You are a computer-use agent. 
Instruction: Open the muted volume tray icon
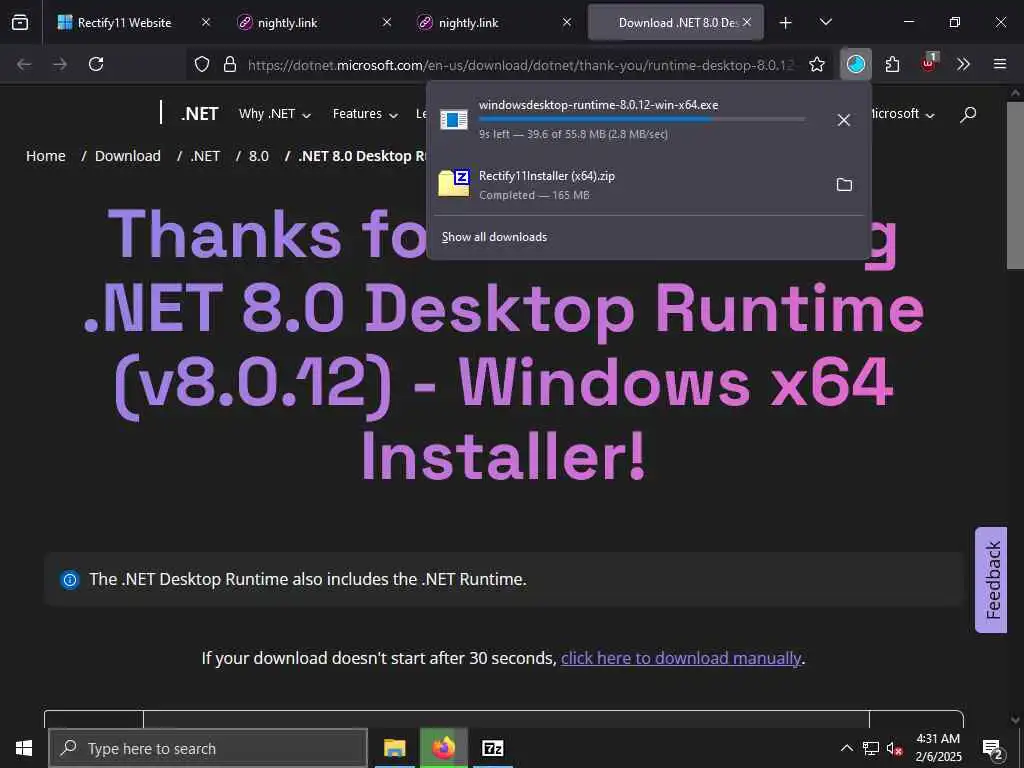point(894,748)
